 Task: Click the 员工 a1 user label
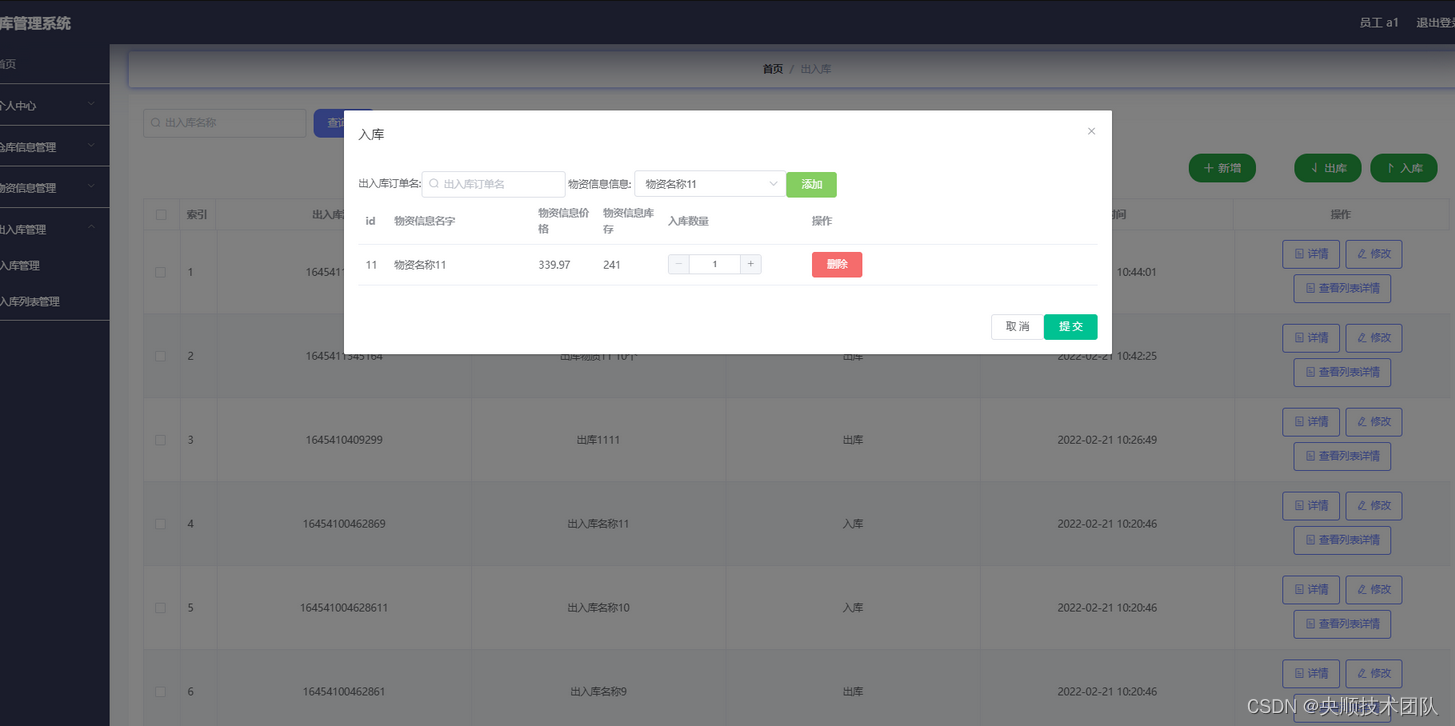[1379, 23]
